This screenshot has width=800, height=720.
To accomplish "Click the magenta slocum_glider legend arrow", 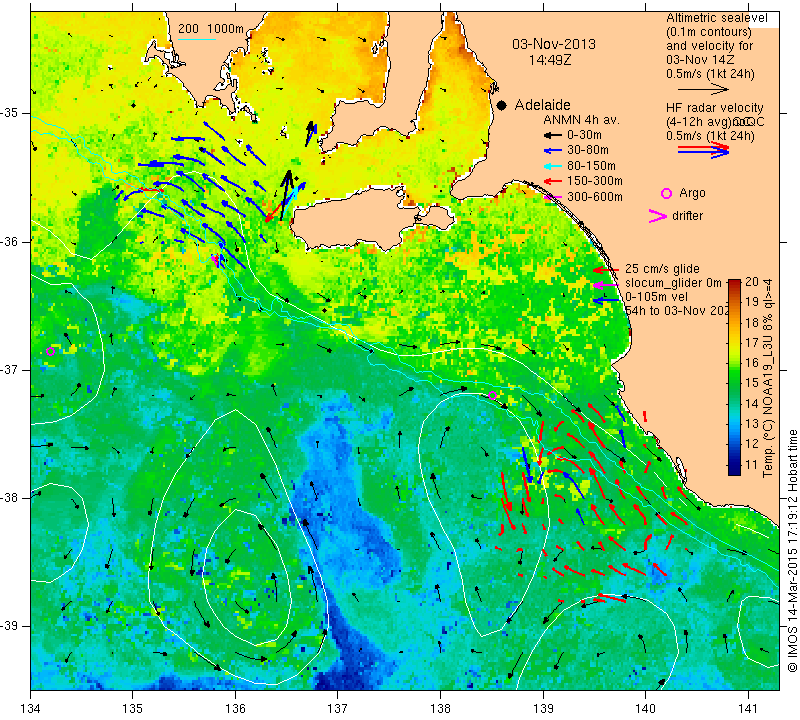I will [x=606, y=285].
